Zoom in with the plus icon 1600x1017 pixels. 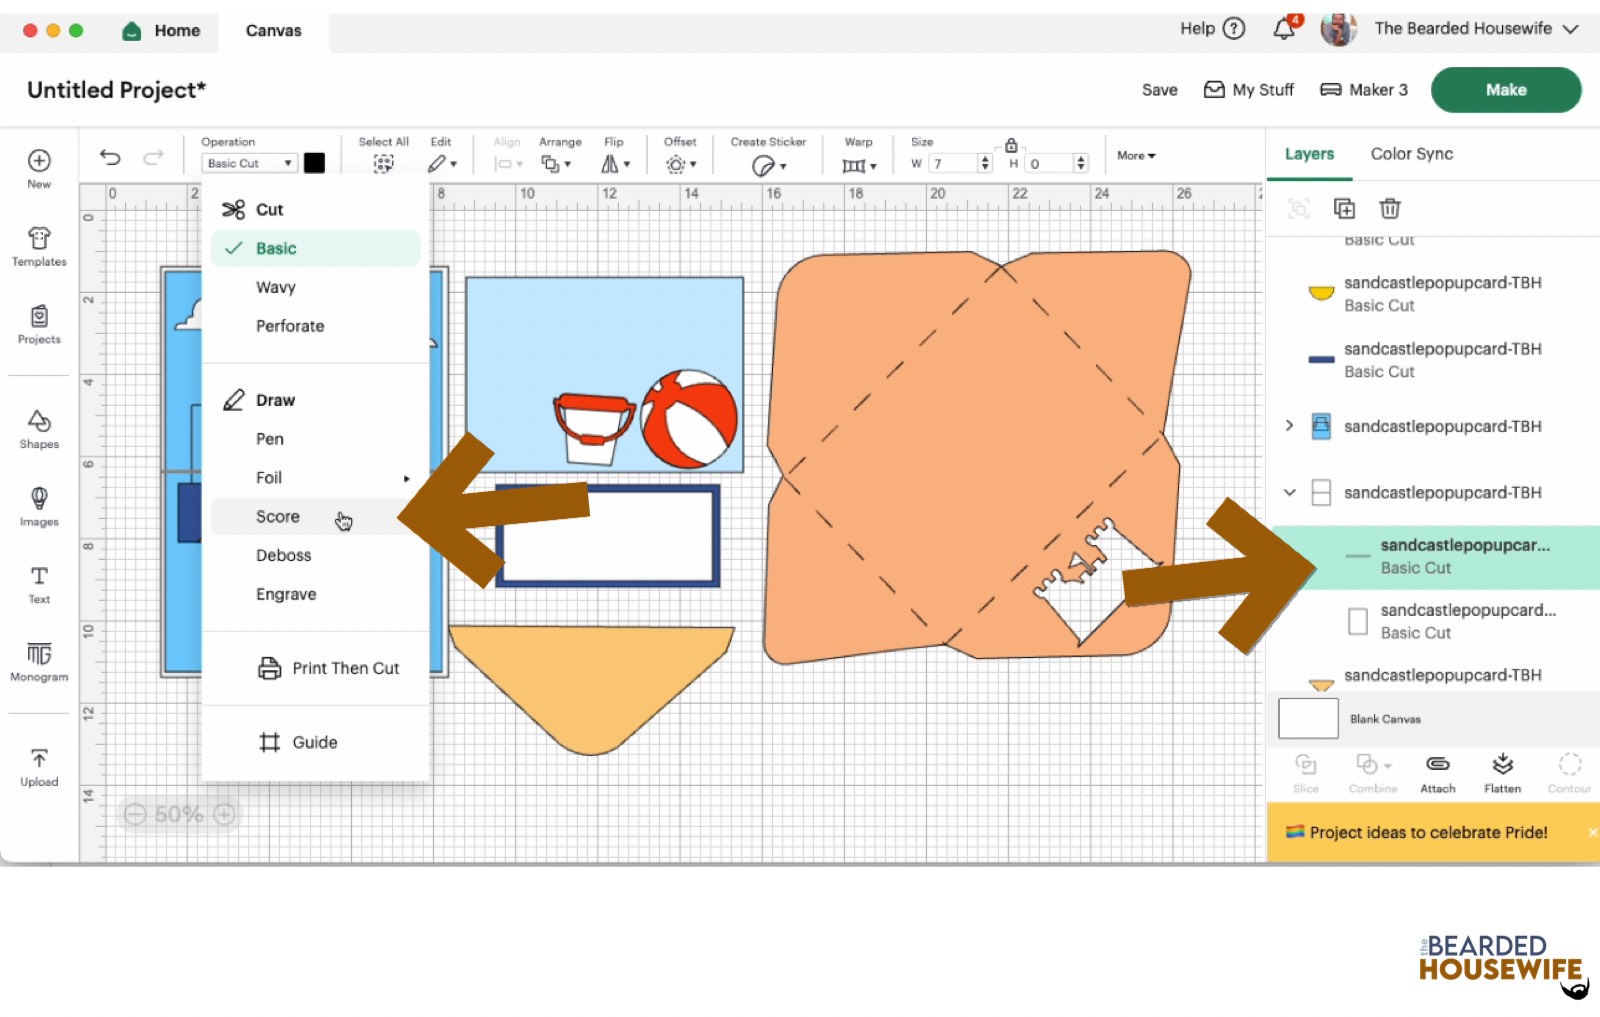click(x=225, y=814)
